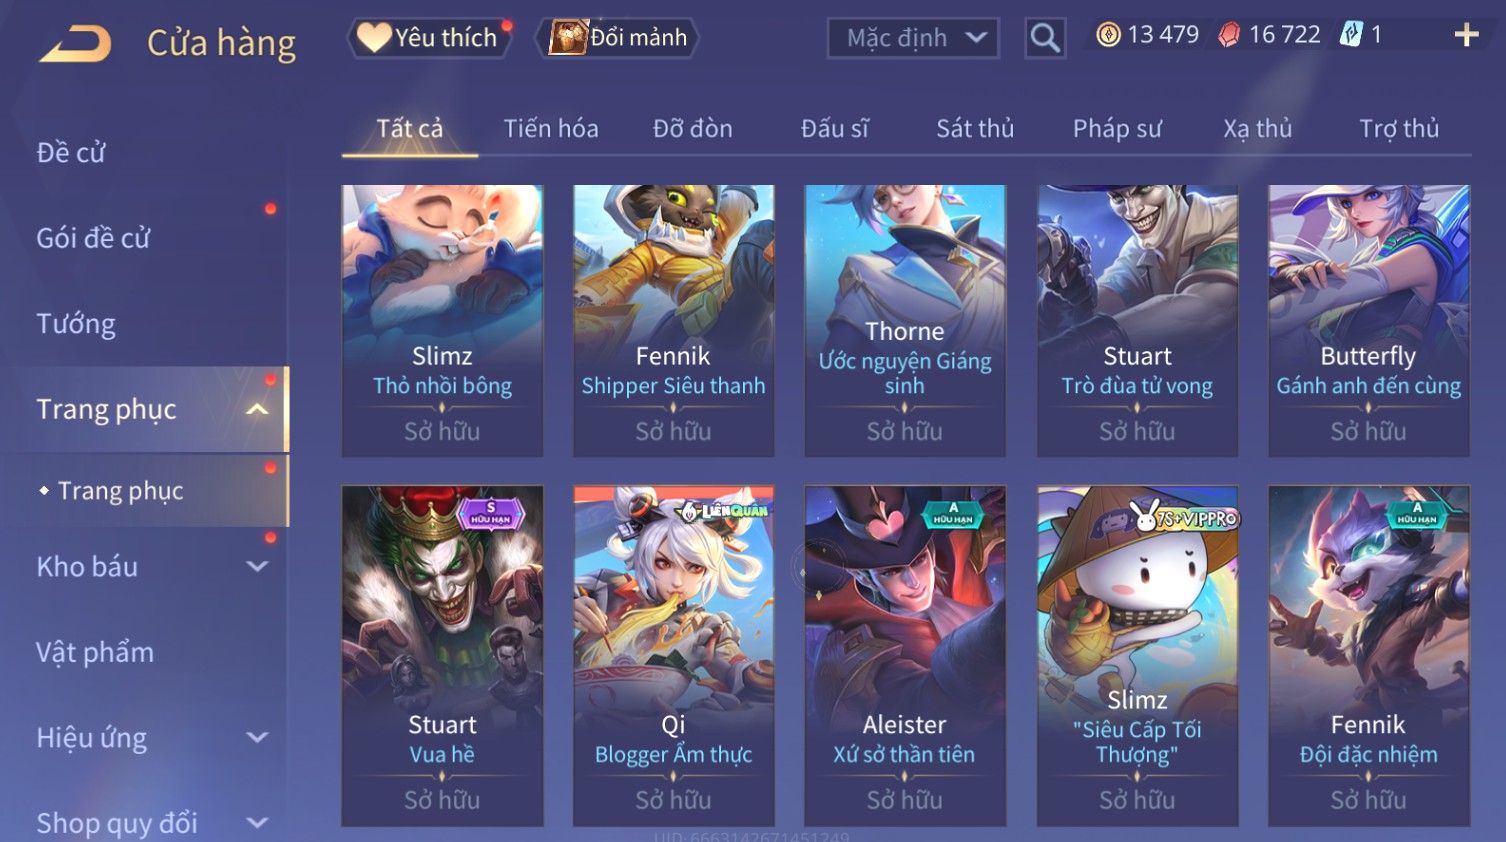Tap the plus icon to add currency

[1466, 36]
